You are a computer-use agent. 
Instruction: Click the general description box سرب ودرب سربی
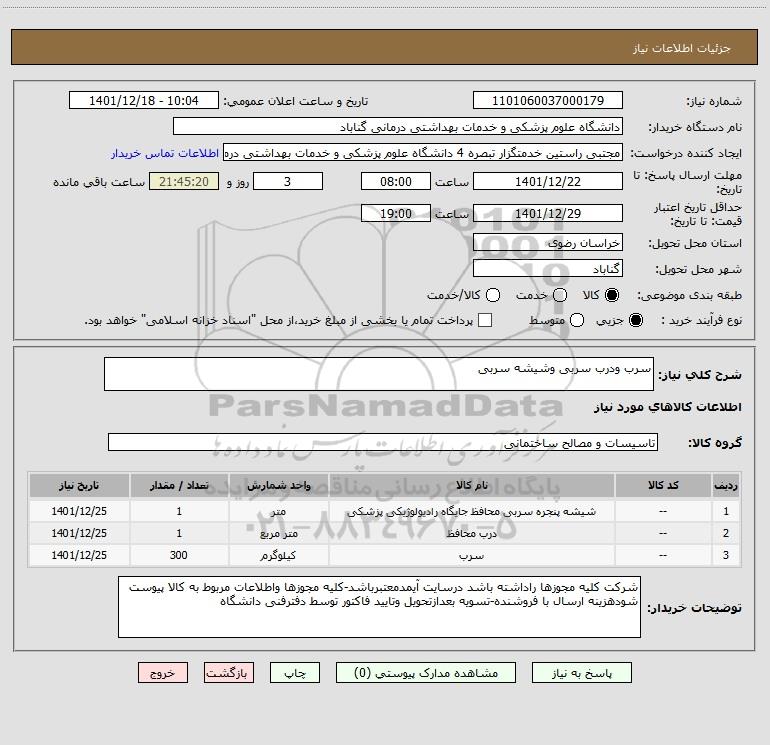pos(379,374)
